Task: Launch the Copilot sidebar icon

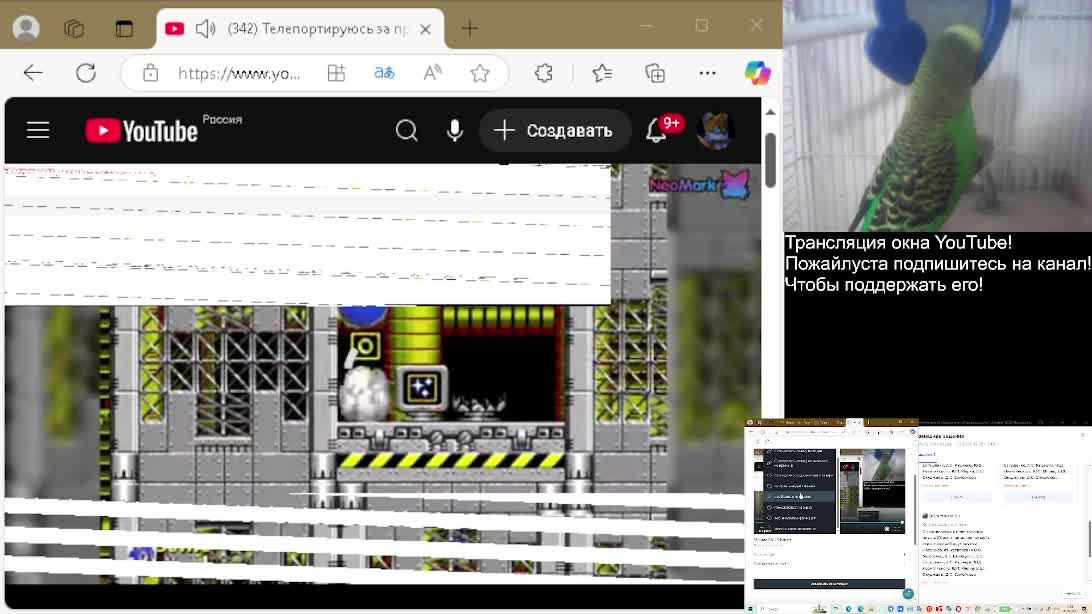Action: (757, 73)
